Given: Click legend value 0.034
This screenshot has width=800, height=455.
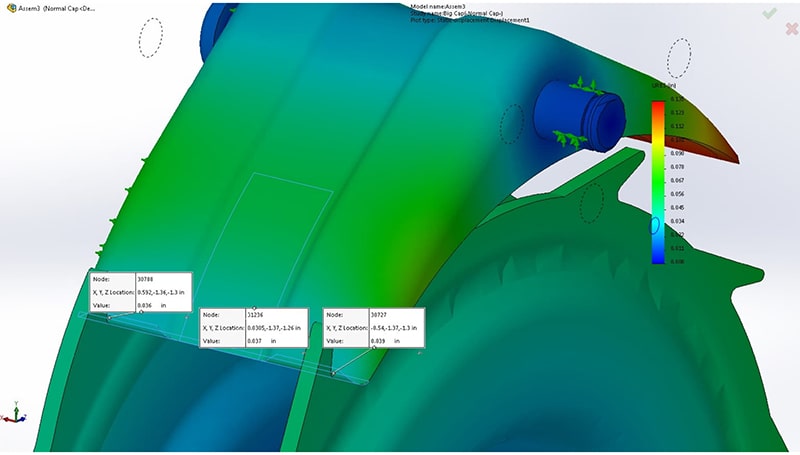Looking at the screenshot, I should (x=677, y=221).
